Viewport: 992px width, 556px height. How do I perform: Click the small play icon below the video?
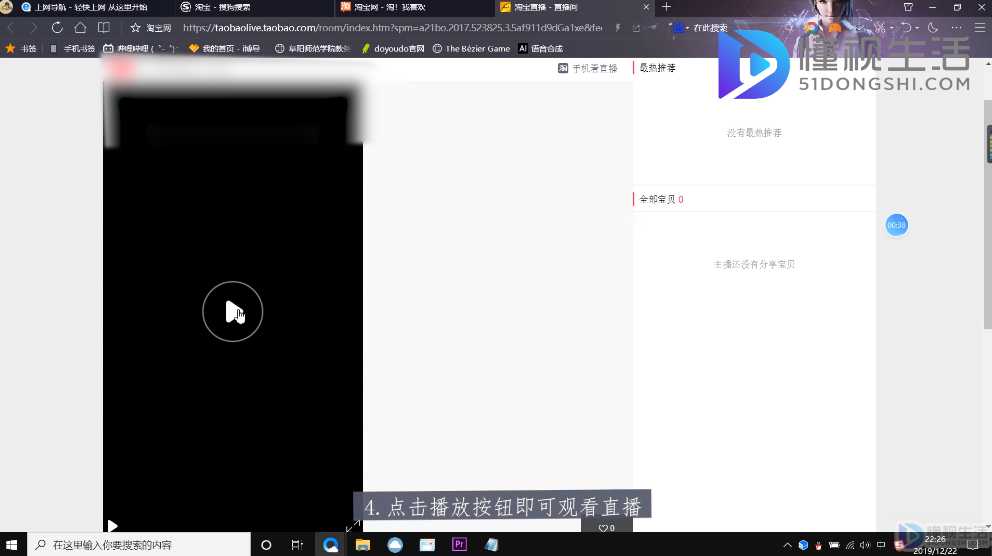pos(112,526)
